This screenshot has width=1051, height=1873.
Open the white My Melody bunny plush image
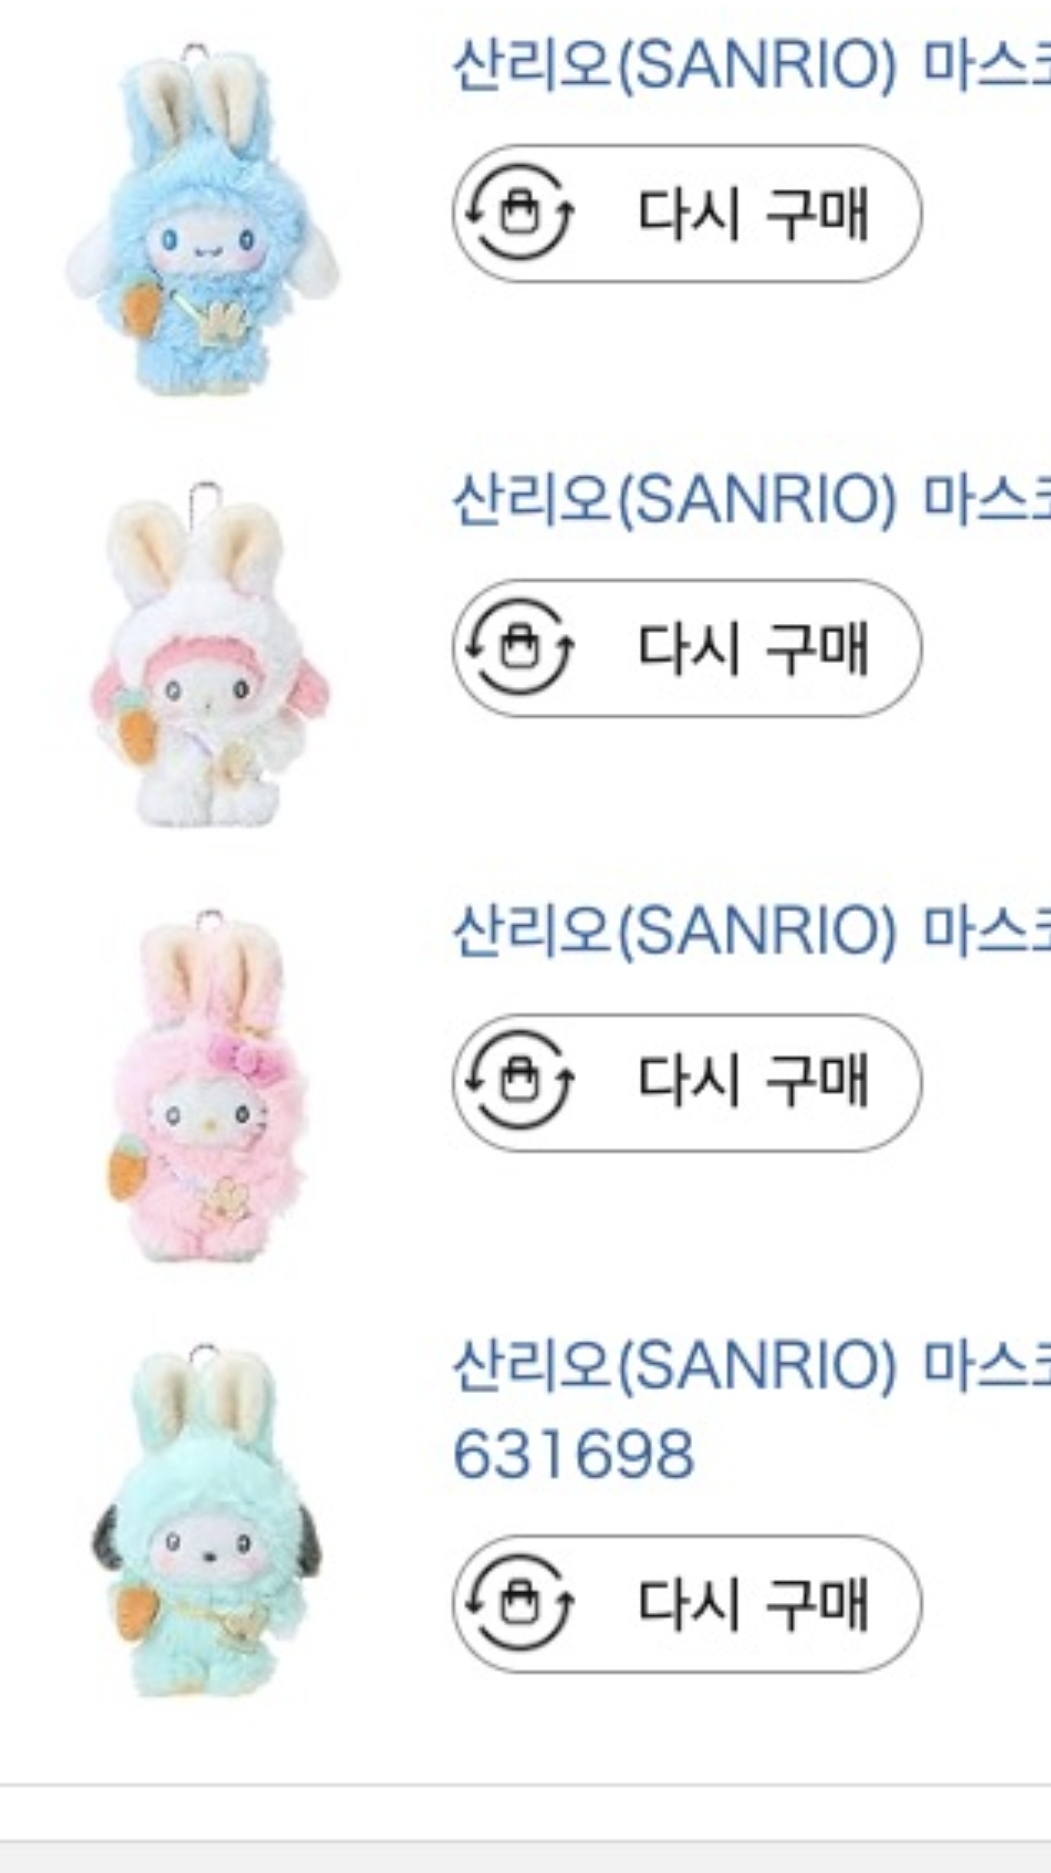(208, 656)
